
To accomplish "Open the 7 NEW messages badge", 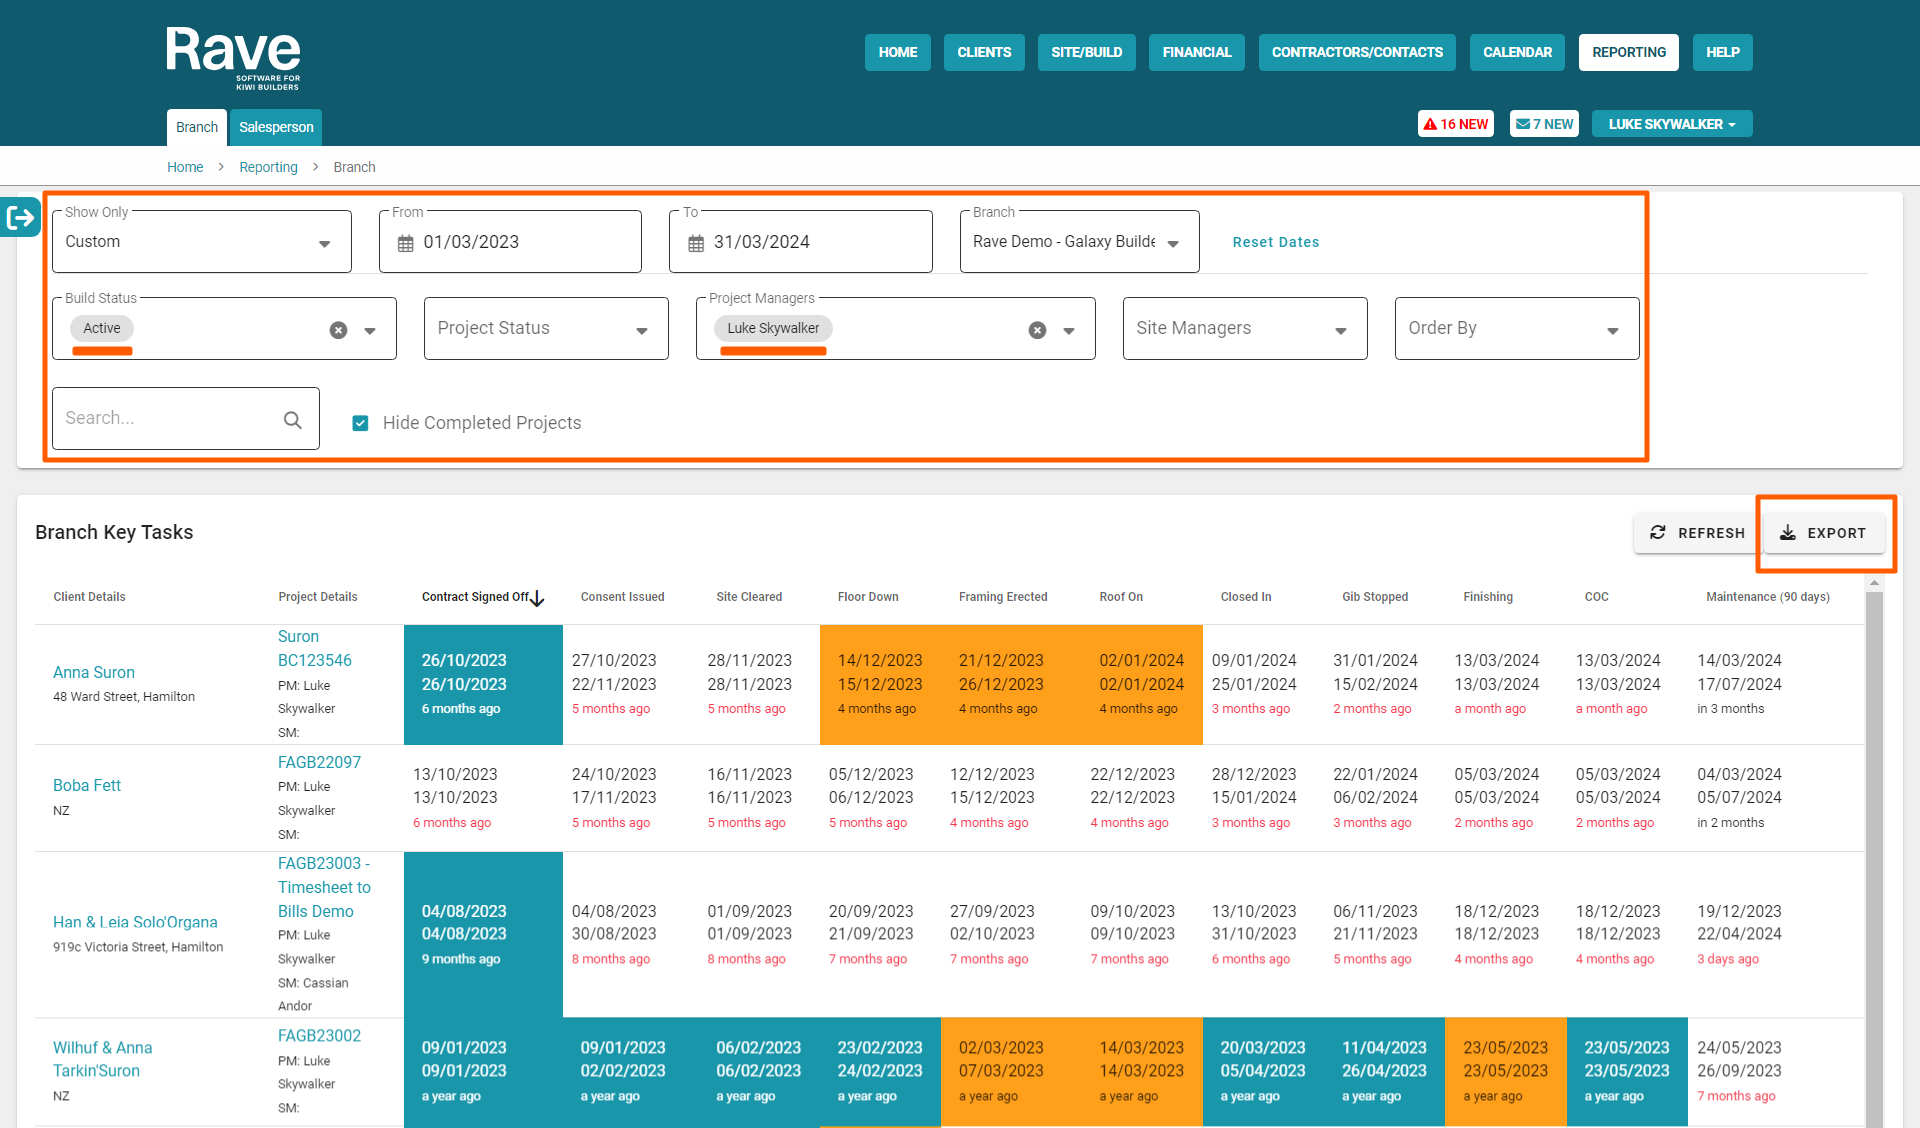I will (1544, 124).
